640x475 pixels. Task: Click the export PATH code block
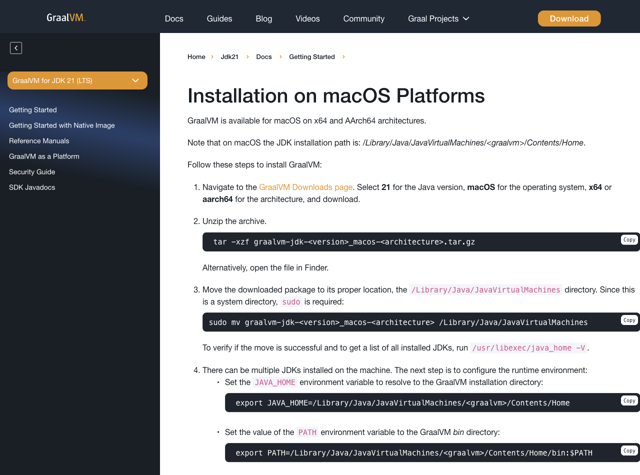(x=432, y=453)
